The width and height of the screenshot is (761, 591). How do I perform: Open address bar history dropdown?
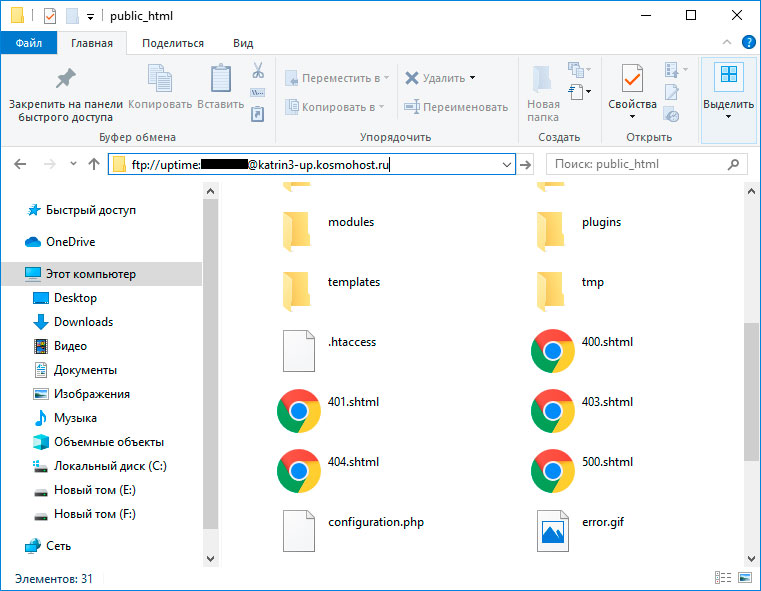[x=507, y=164]
